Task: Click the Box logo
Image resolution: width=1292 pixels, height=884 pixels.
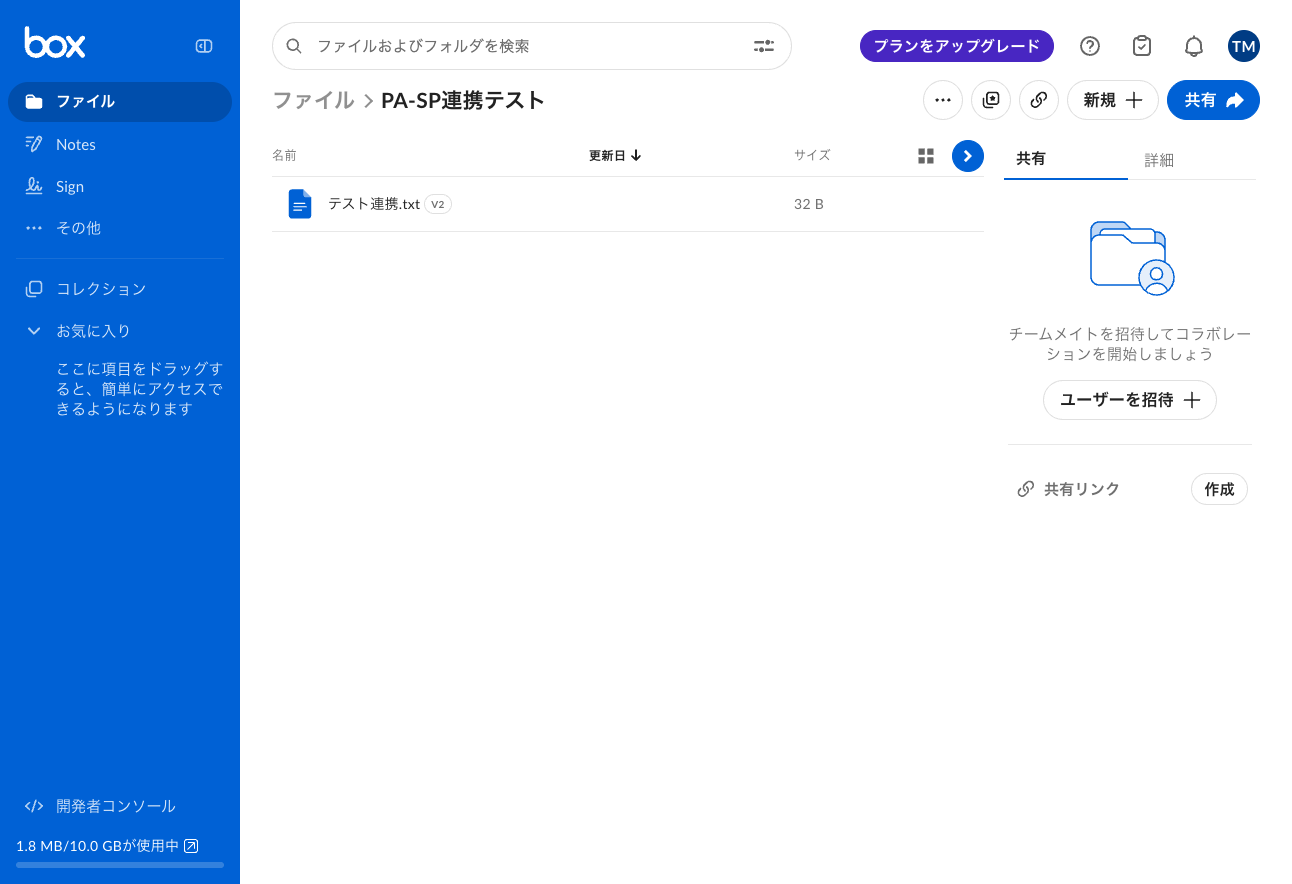Action: 55,43
